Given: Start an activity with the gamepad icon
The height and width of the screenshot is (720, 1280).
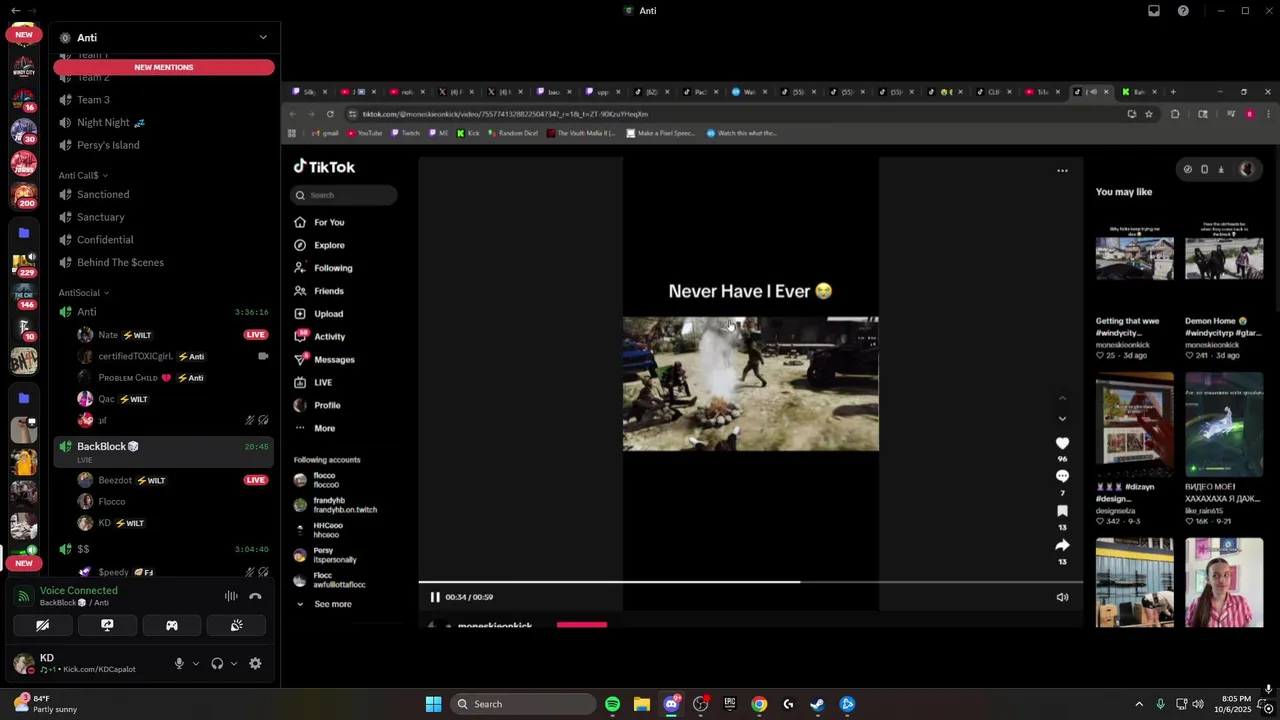Looking at the screenshot, I should pos(171,625).
